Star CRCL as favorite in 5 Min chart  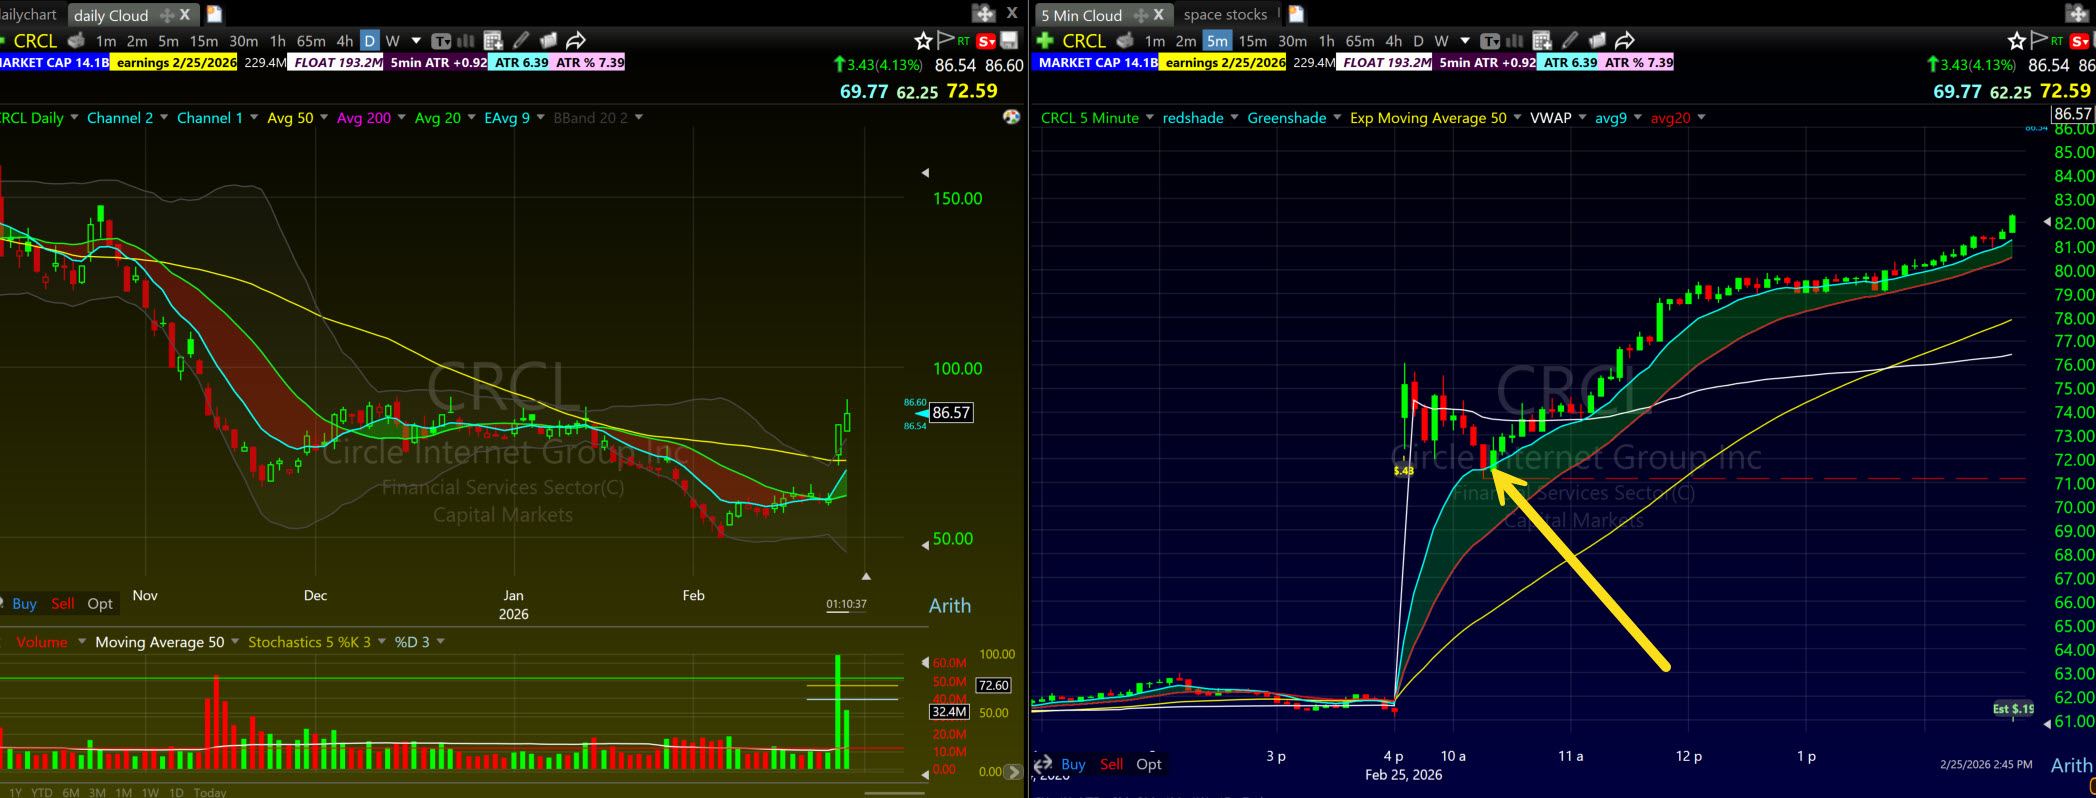tap(2016, 40)
